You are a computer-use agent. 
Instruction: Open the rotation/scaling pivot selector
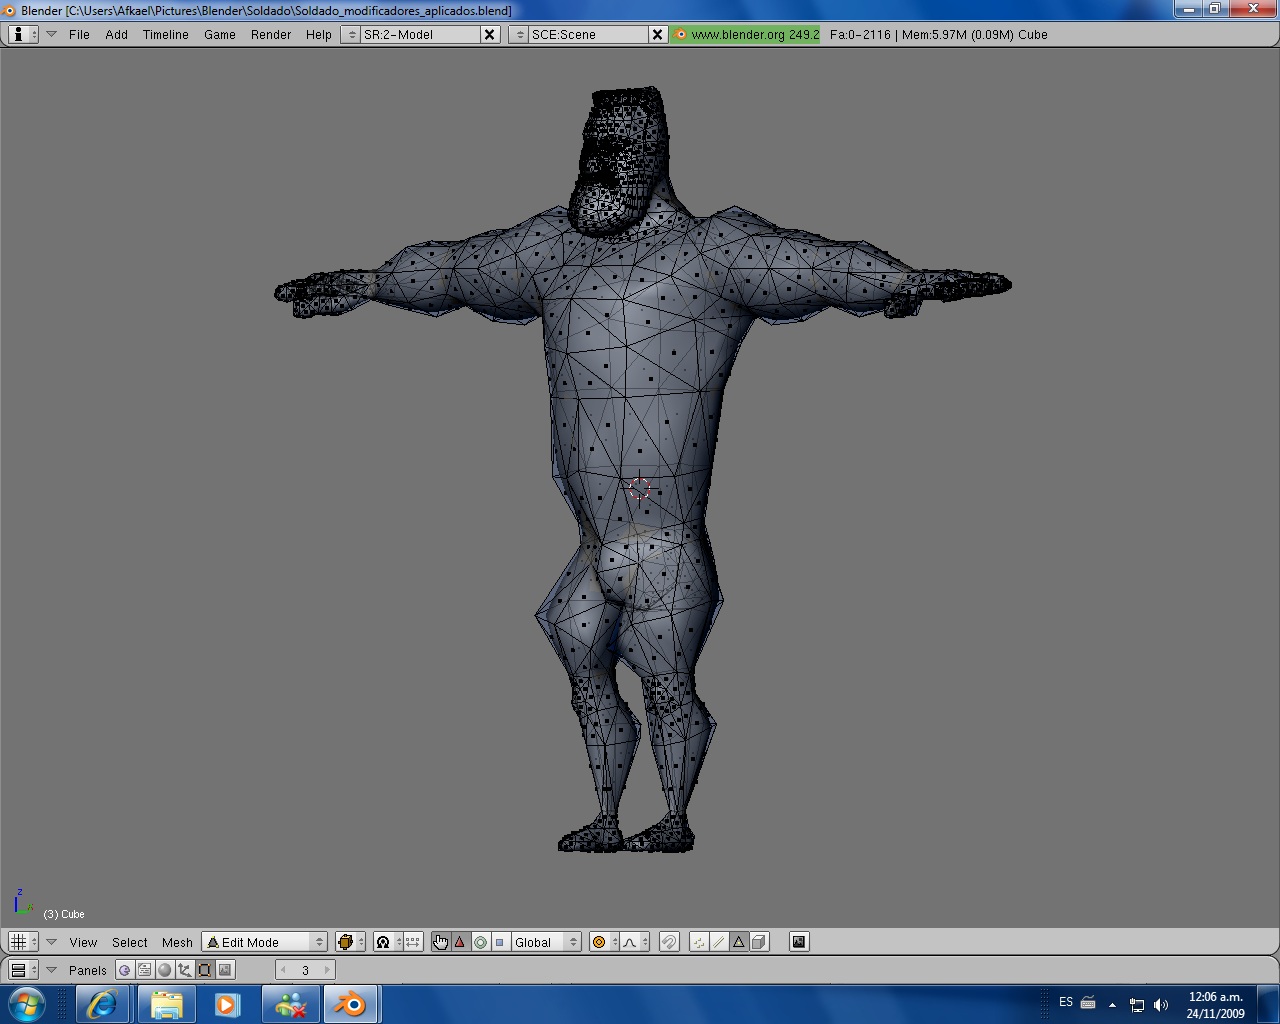coord(387,942)
